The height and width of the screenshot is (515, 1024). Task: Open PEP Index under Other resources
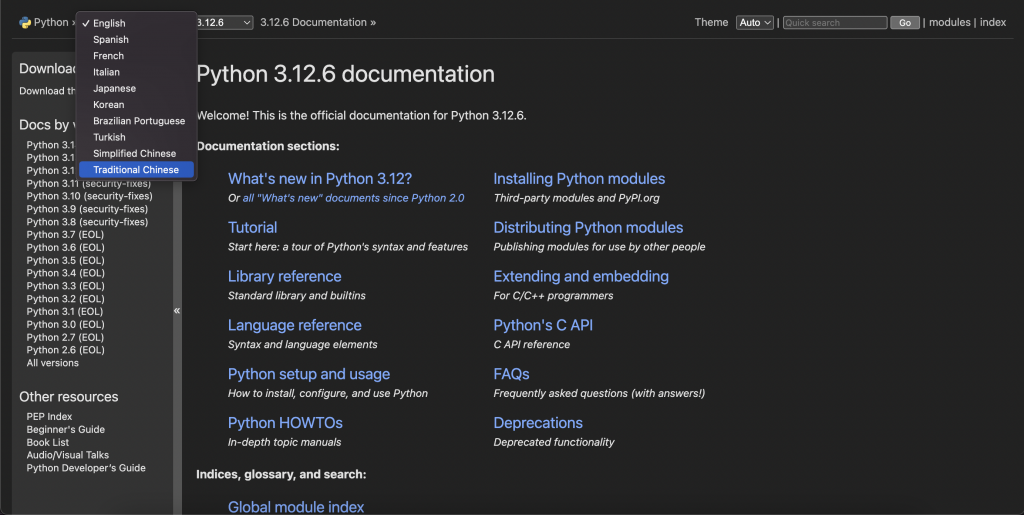tap(49, 416)
